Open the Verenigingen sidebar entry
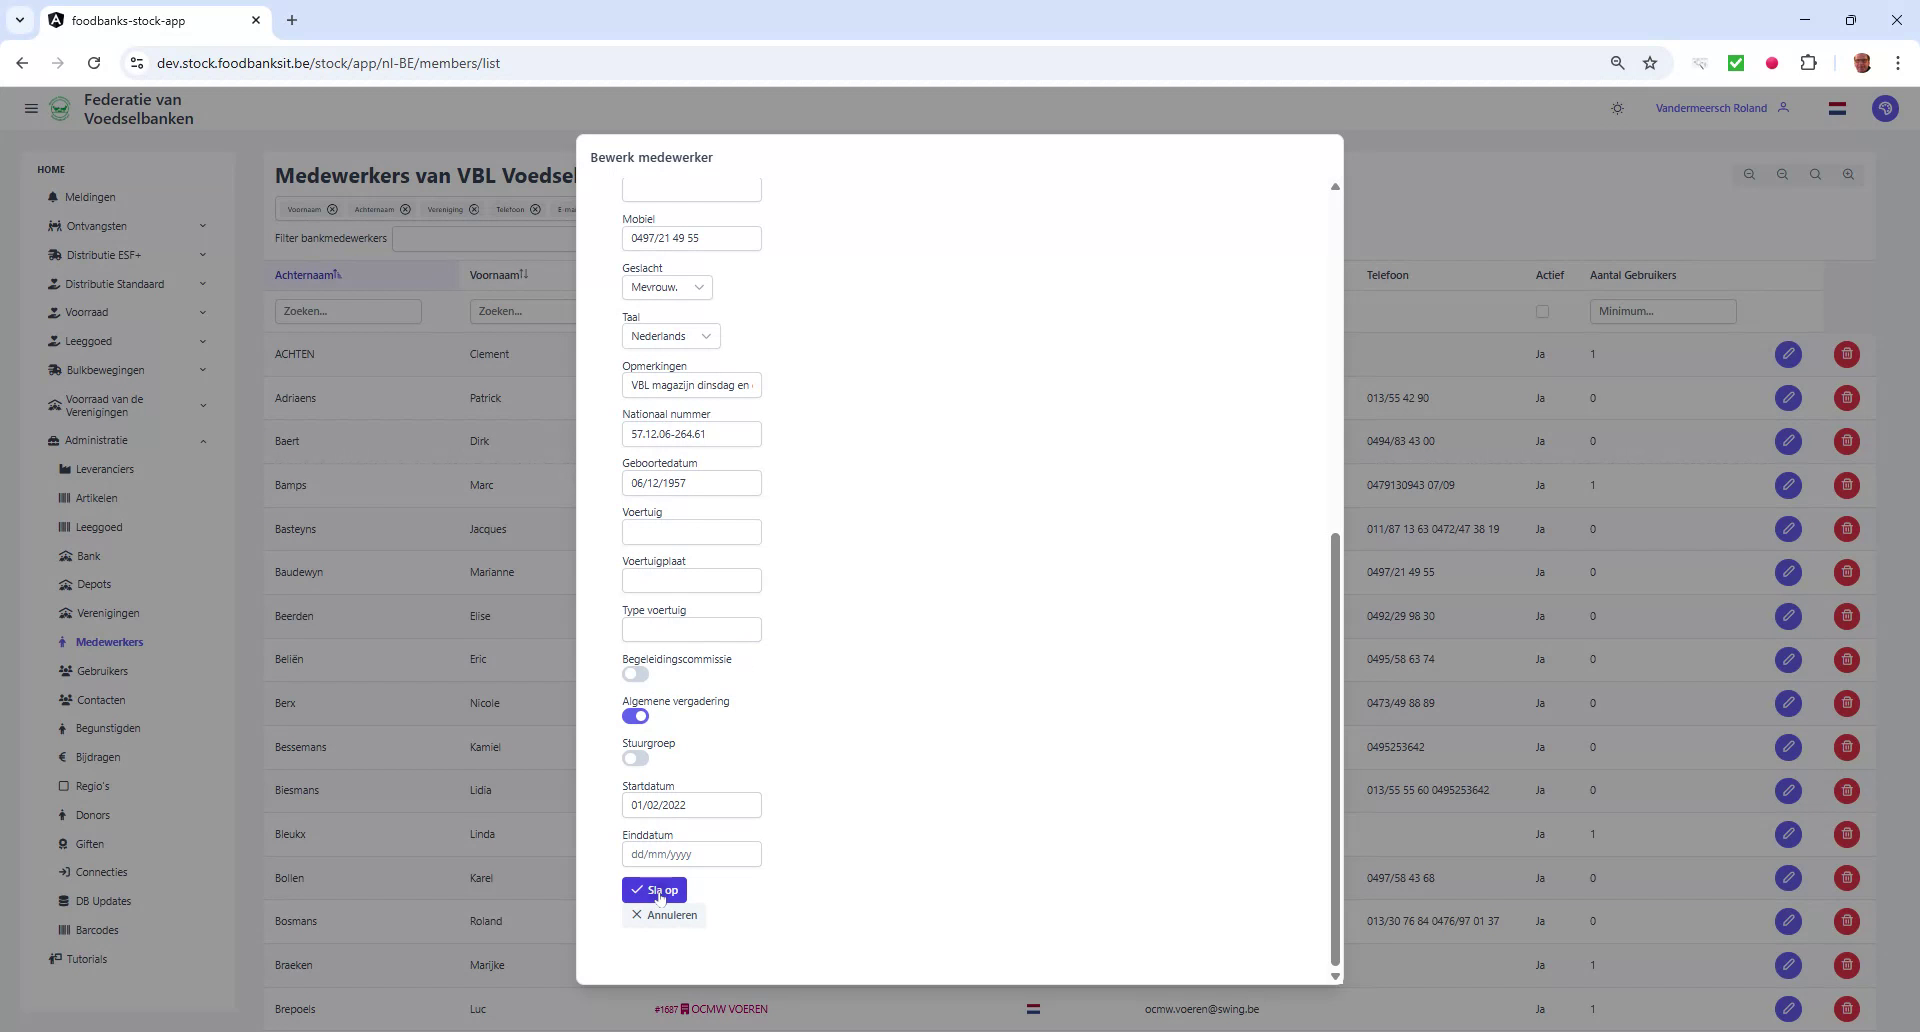Viewport: 1920px width, 1032px height. [107, 613]
